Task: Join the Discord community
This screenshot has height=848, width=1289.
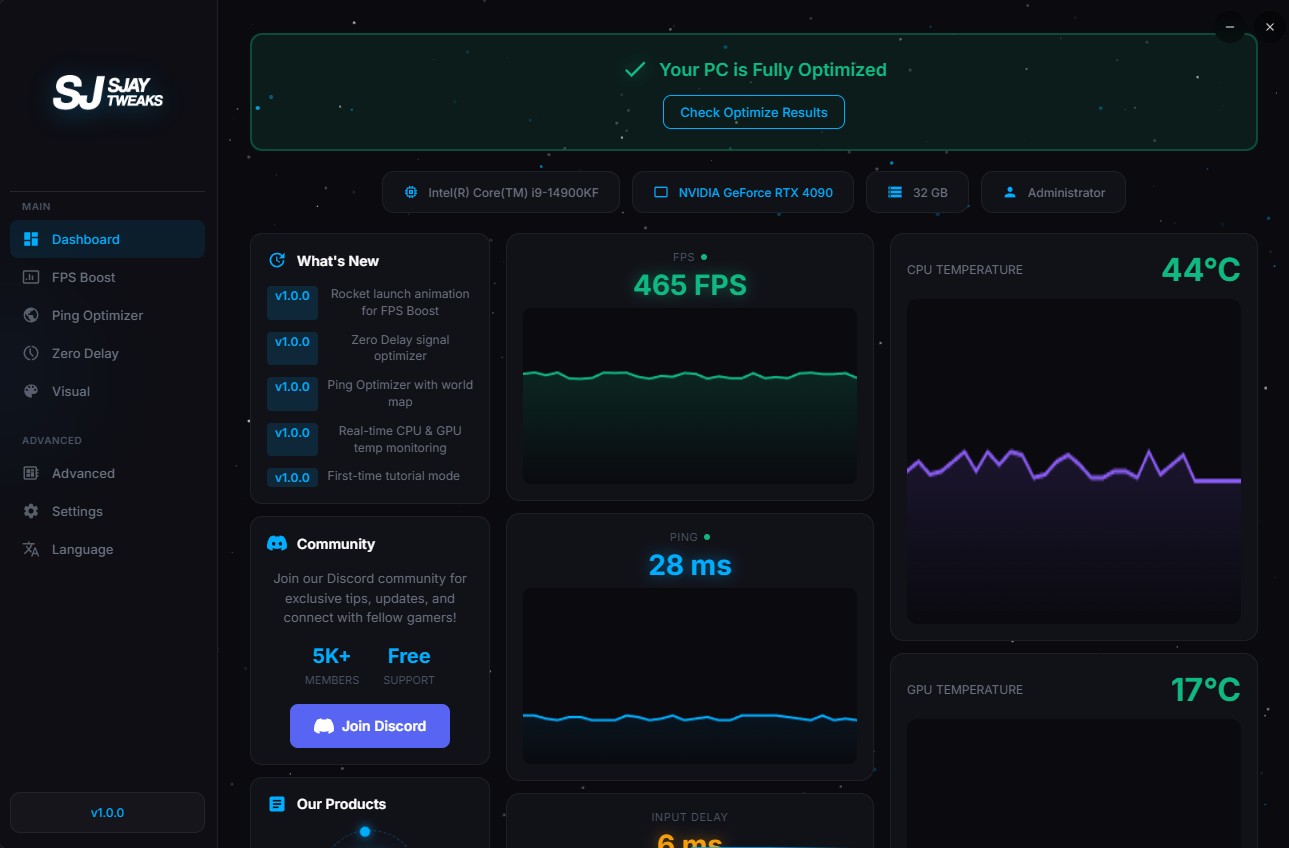Action: (x=370, y=726)
